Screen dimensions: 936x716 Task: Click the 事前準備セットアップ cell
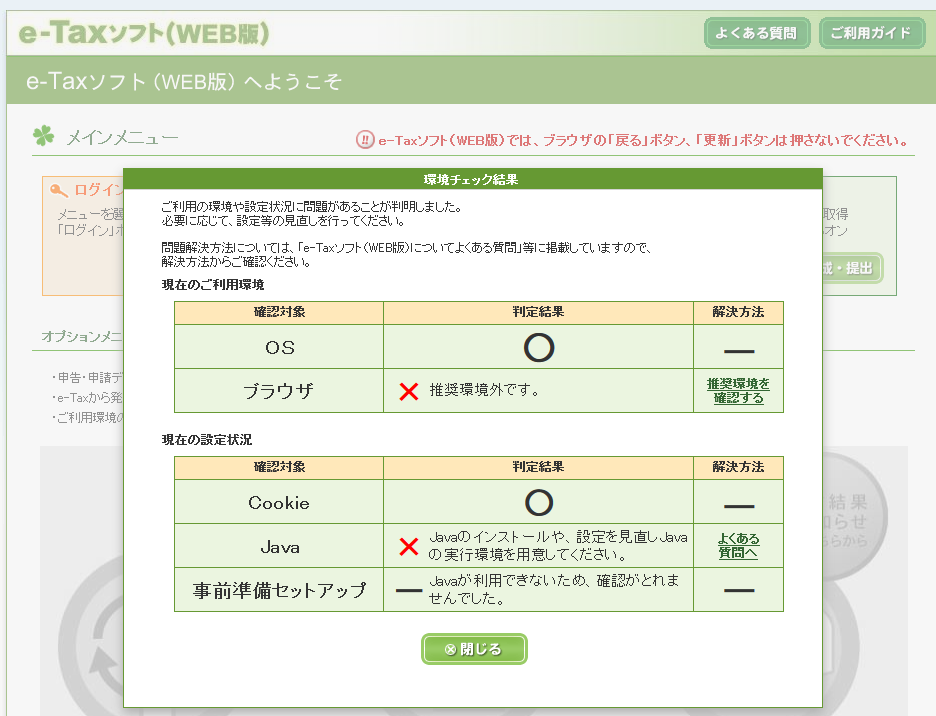279,590
